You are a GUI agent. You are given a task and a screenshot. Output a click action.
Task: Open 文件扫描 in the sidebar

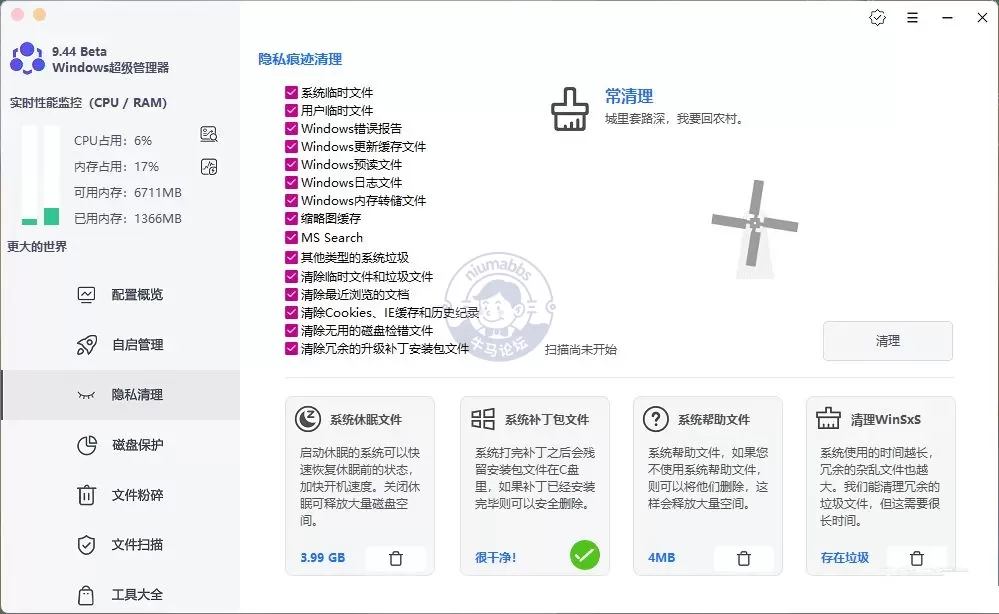(x=121, y=545)
